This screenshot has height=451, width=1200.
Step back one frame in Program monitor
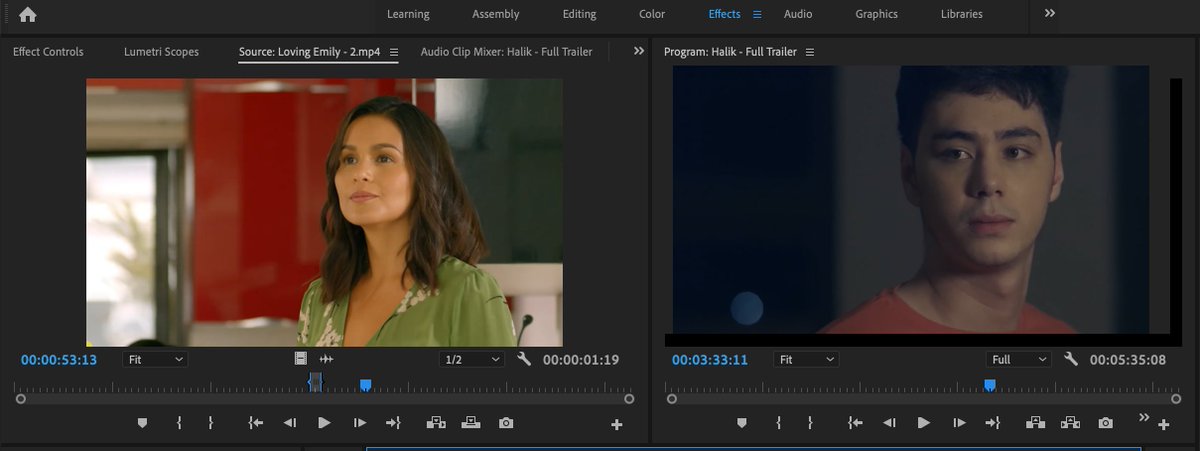click(x=889, y=423)
